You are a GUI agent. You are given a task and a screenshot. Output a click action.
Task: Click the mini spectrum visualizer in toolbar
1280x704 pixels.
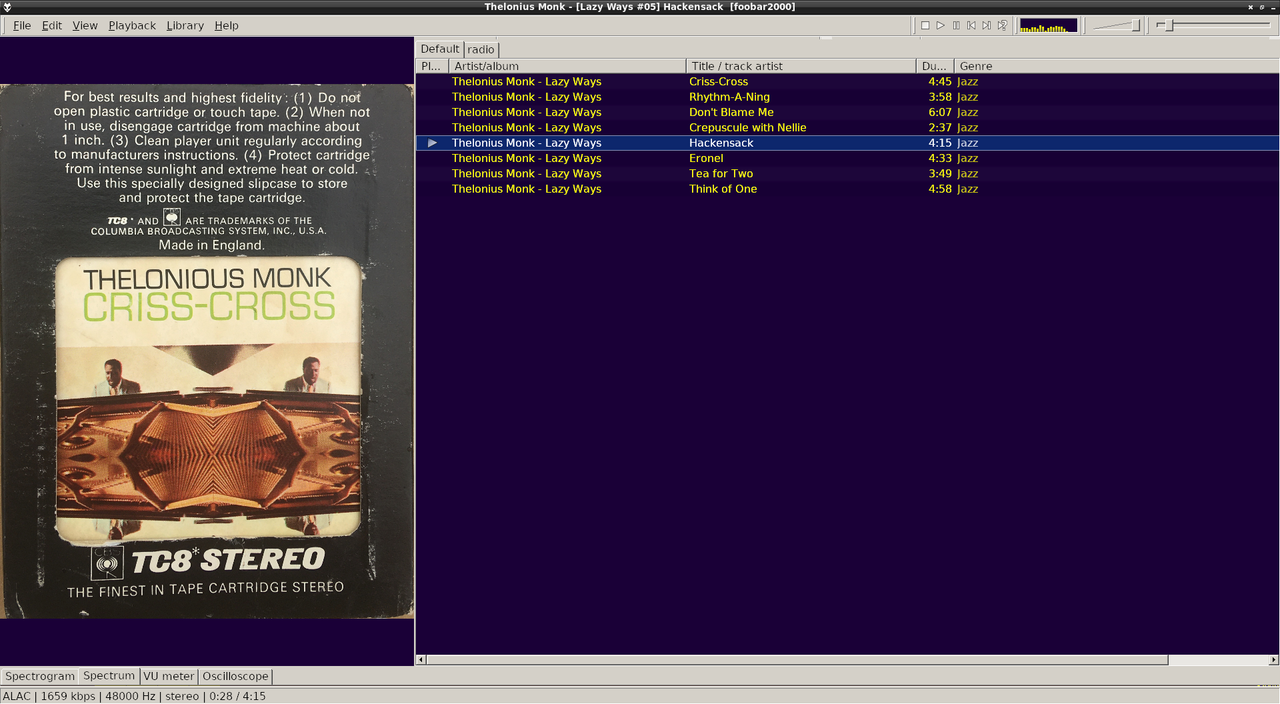(1048, 25)
